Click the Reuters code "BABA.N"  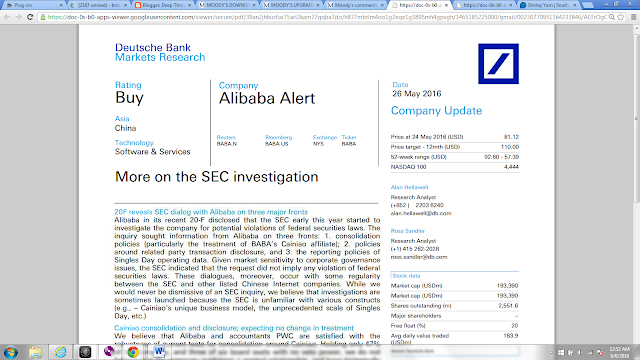pos(227,144)
